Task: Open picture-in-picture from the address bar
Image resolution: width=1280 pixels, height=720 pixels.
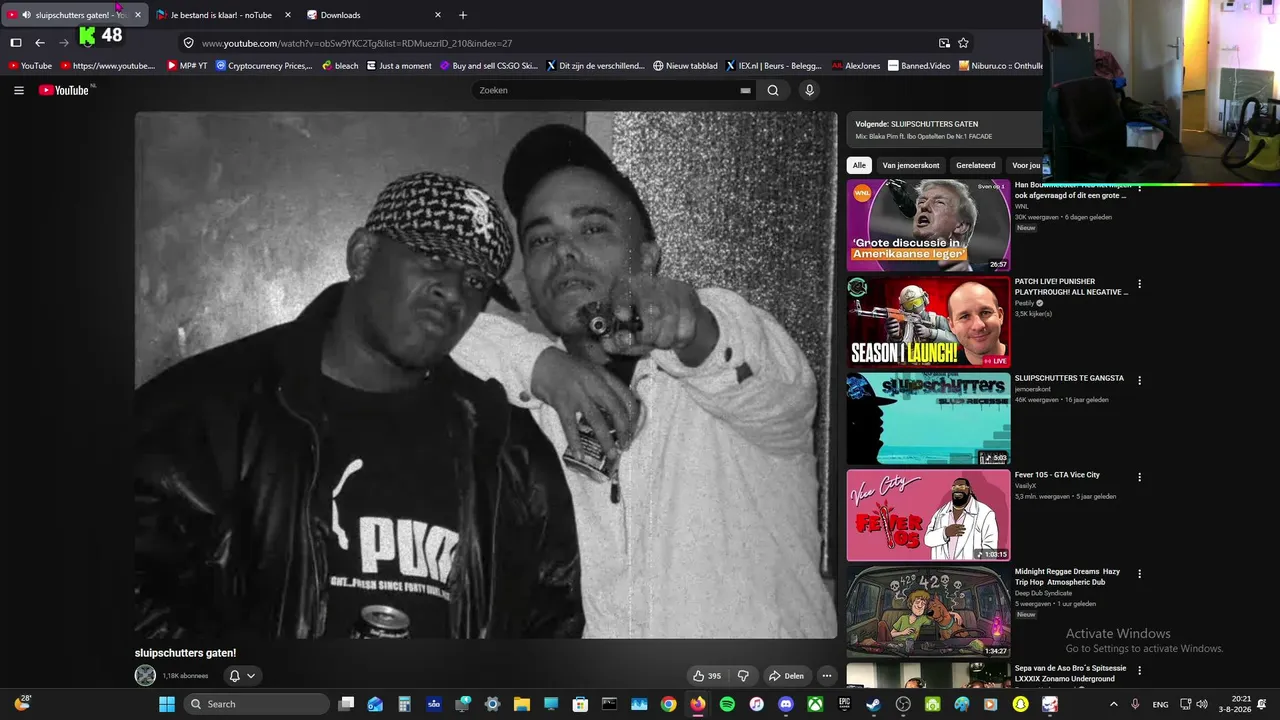Action: point(944,43)
